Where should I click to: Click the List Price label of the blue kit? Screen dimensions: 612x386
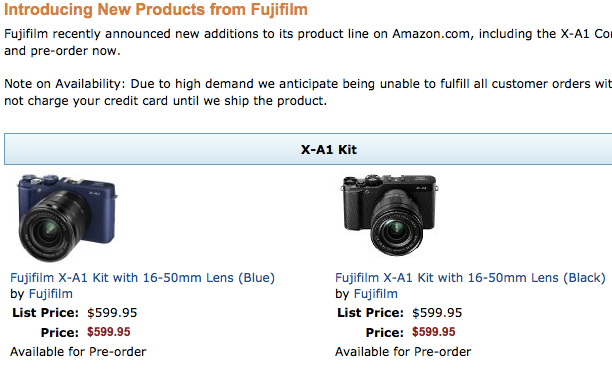click(x=46, y=313)
